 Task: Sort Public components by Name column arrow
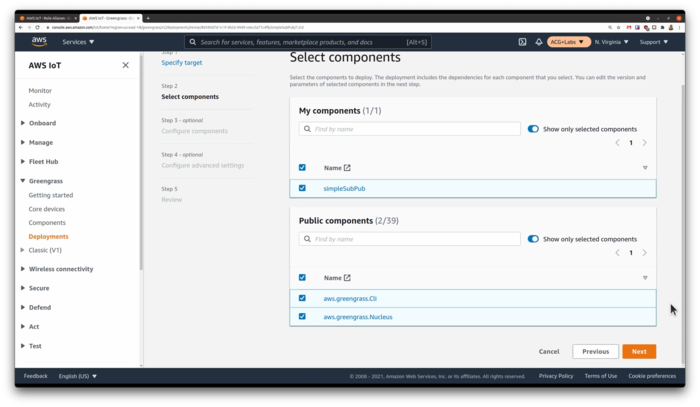[x=645, y=278]
